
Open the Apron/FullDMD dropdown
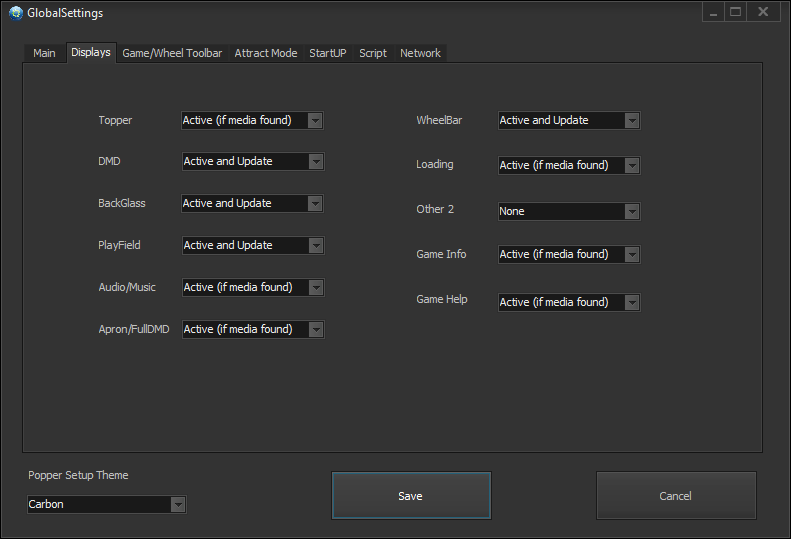point(253,329)
